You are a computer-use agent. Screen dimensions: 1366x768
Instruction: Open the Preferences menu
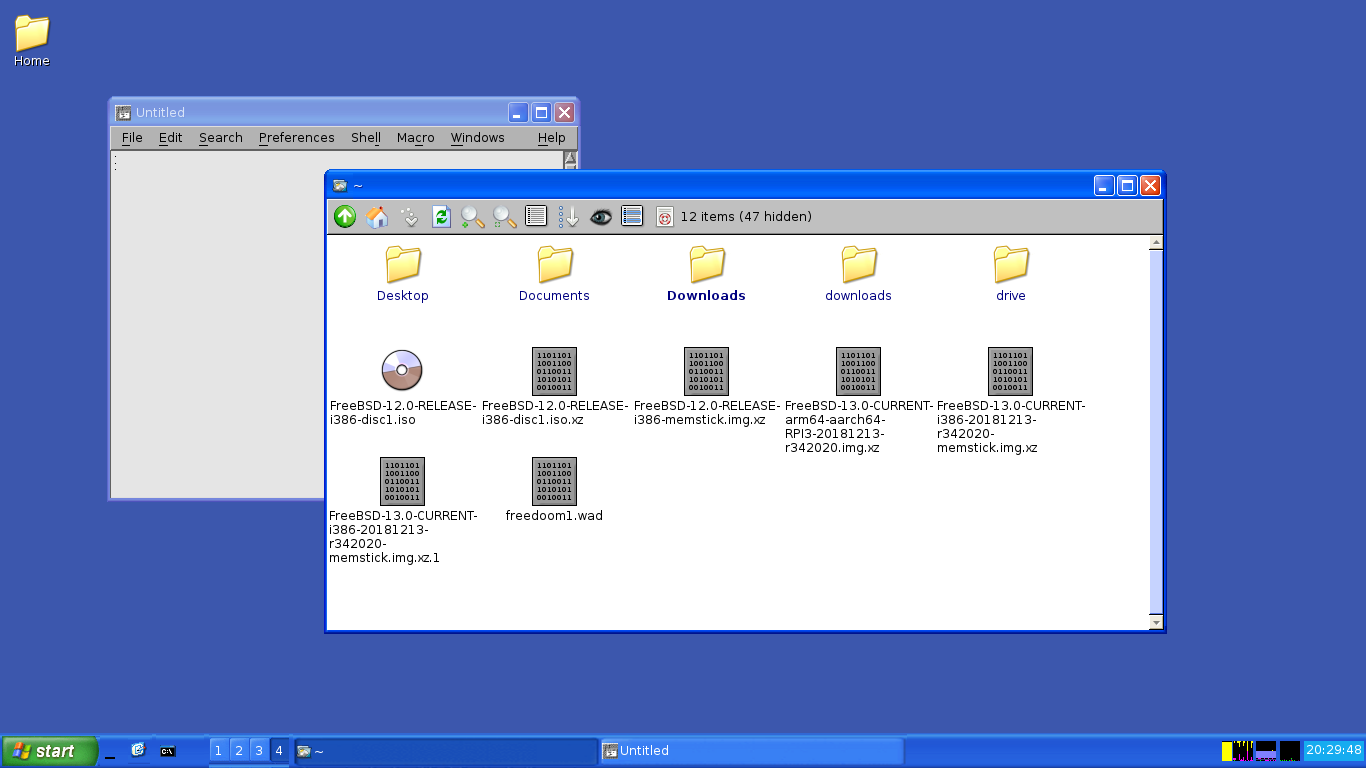(x=296, y=138)
